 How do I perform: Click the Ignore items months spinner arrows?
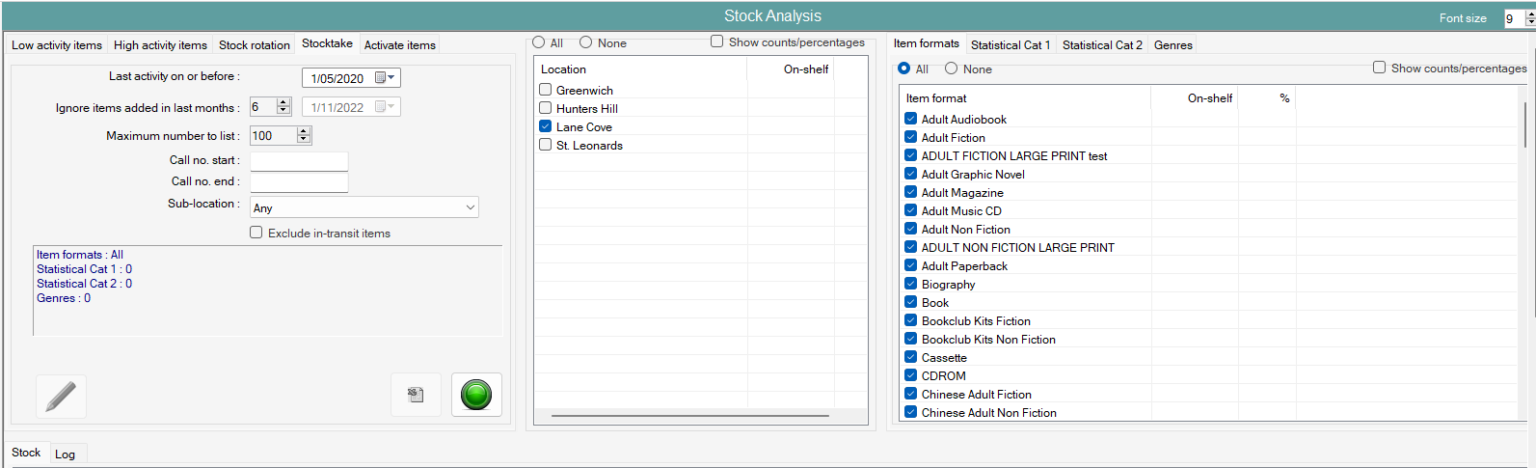[283, 107]
